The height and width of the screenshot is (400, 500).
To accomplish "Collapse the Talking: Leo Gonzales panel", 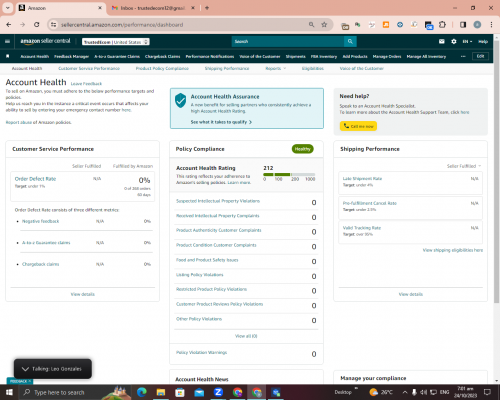I will 25,369.
